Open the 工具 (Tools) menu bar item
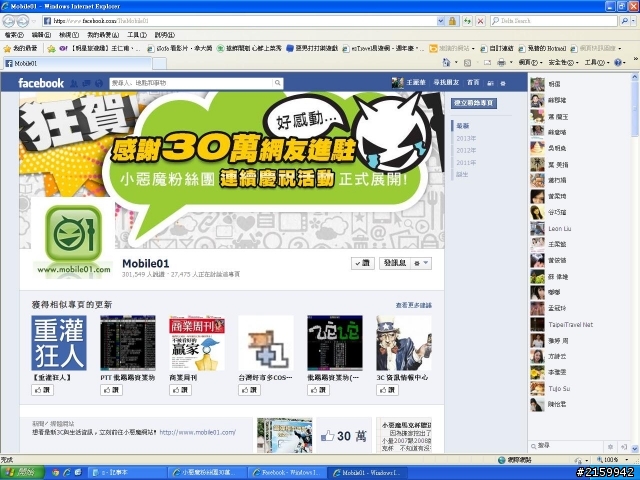Viewport: 640px width, 480px height. click(137, 35)
